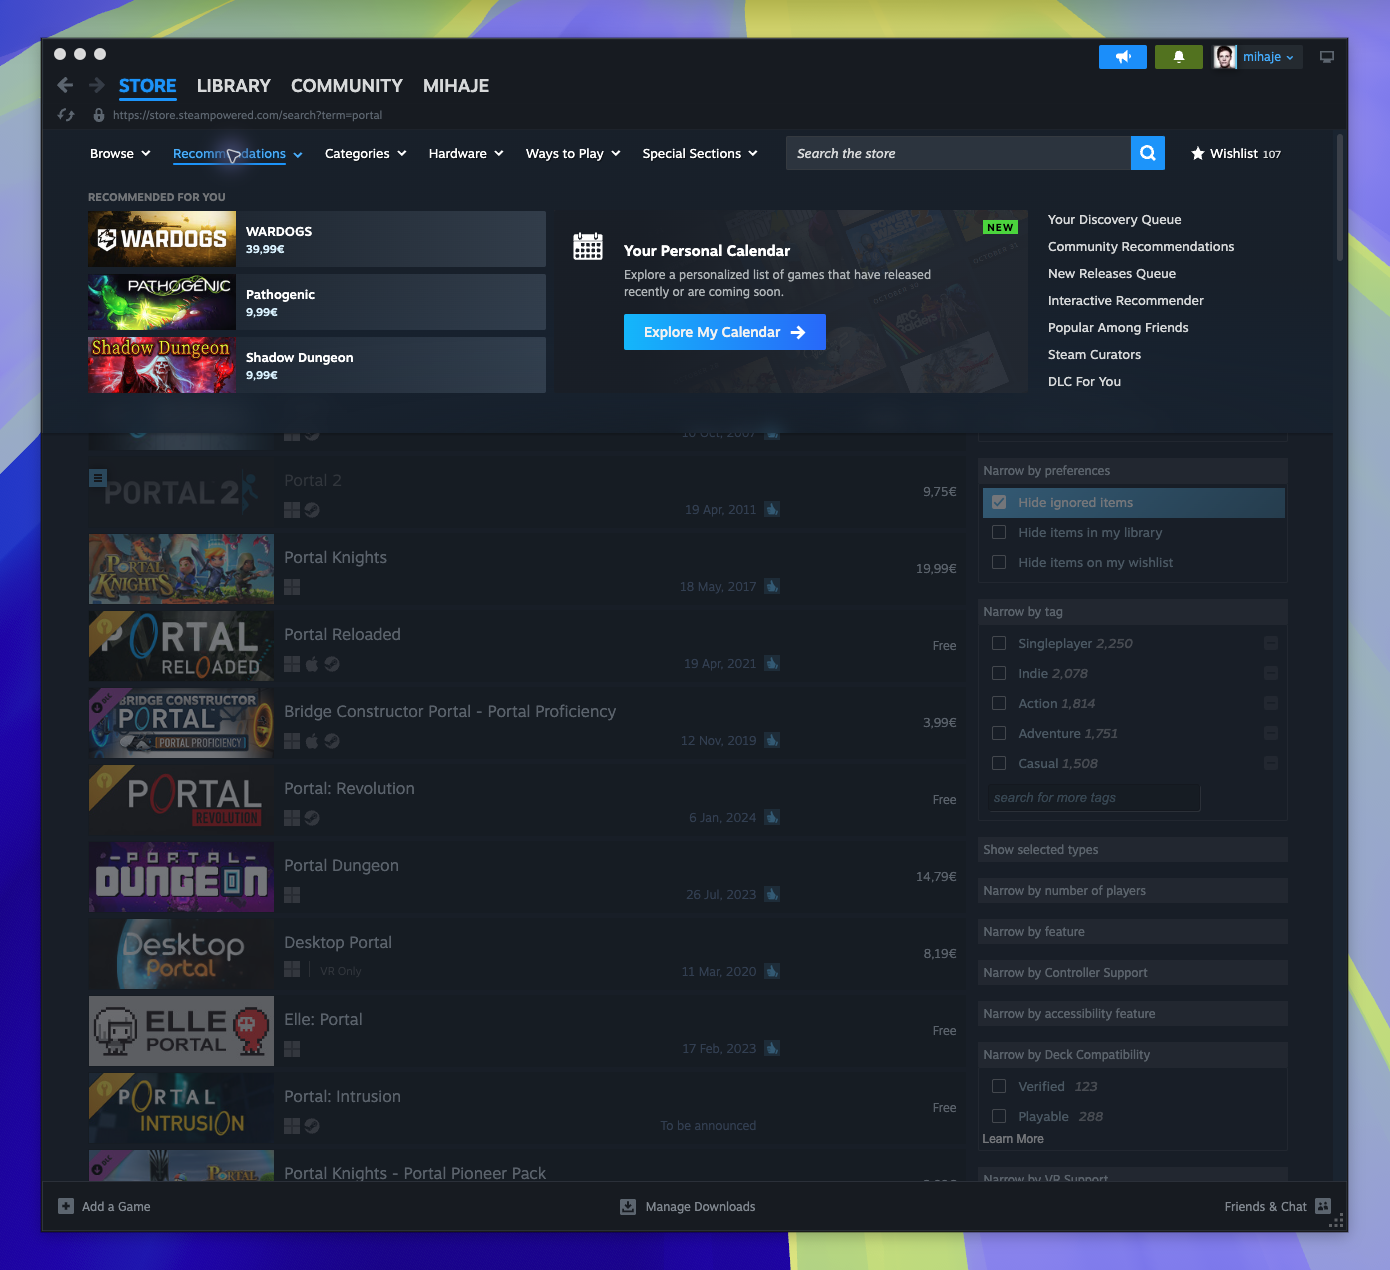
Task: Click the exclude minus icon for Singleplayer tag
Action: coord(1271,643)
